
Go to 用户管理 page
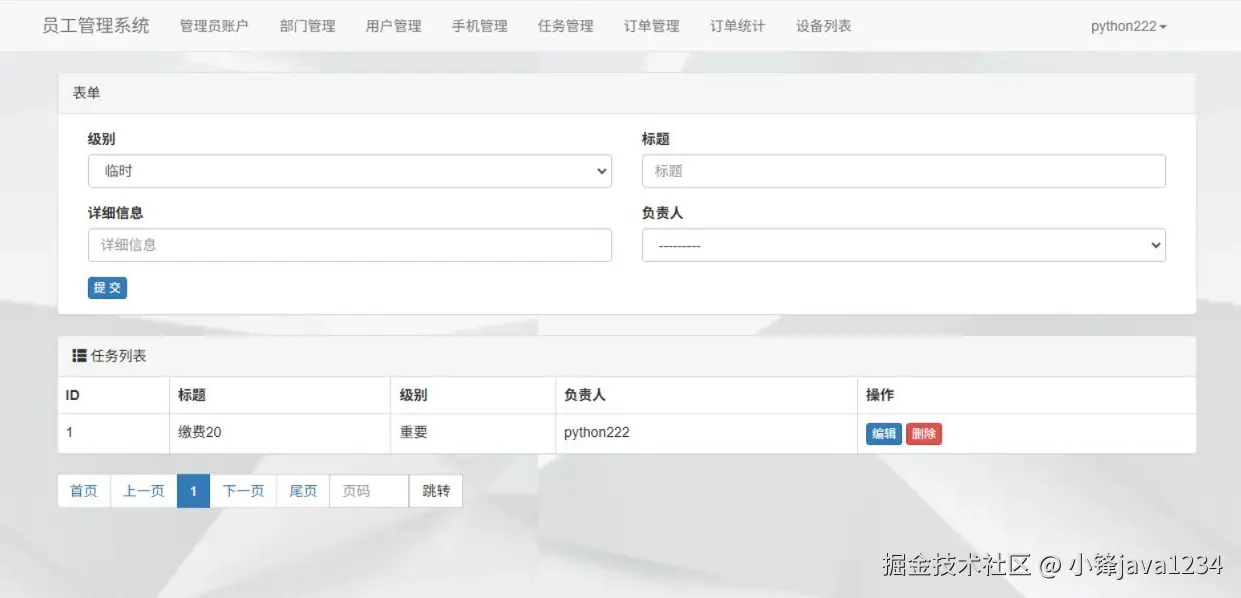click(x=394, y=26)
